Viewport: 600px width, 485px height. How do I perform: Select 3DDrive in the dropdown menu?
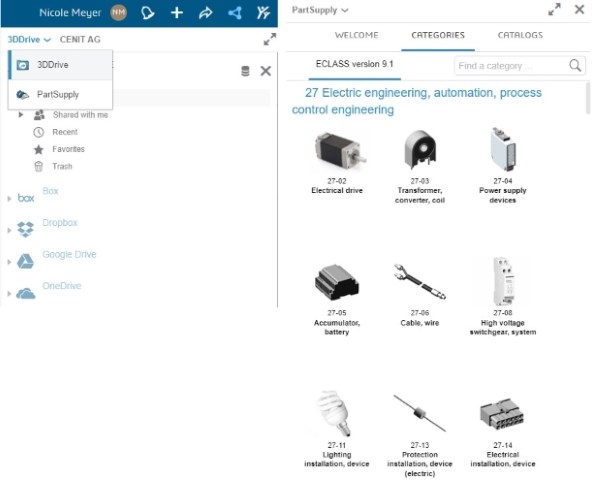point(60,65)
